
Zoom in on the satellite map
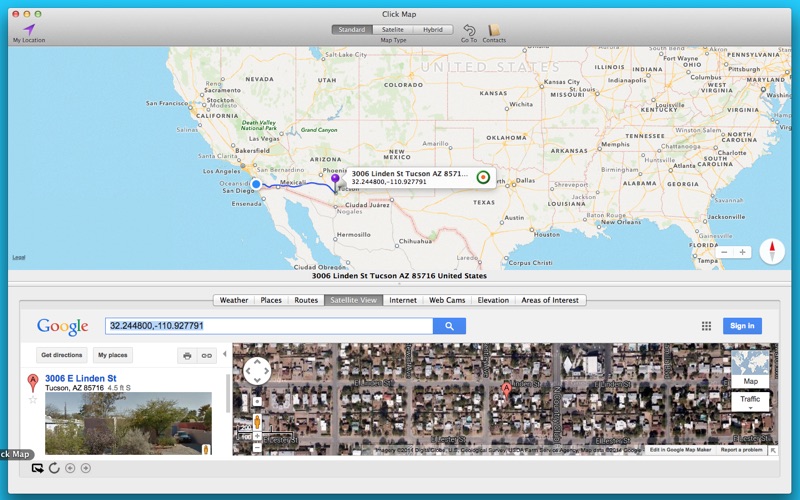(x=257, y=436)
